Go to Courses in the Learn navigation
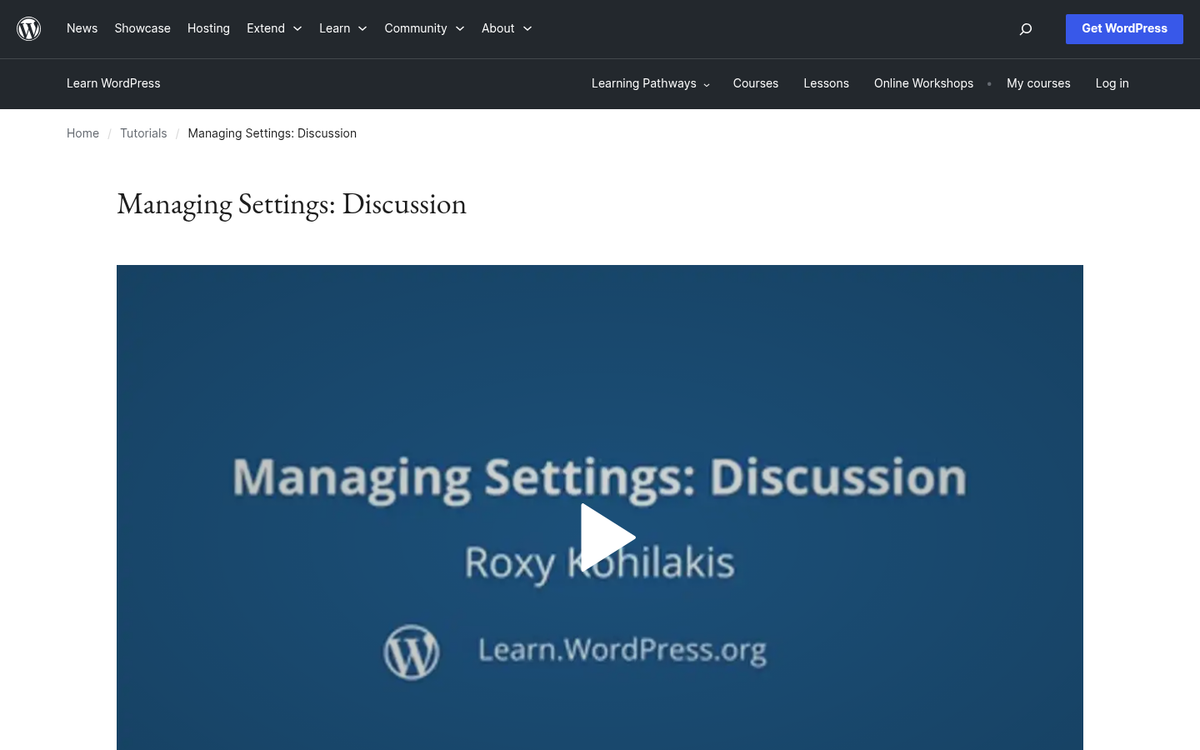 [x=755, y=84]
